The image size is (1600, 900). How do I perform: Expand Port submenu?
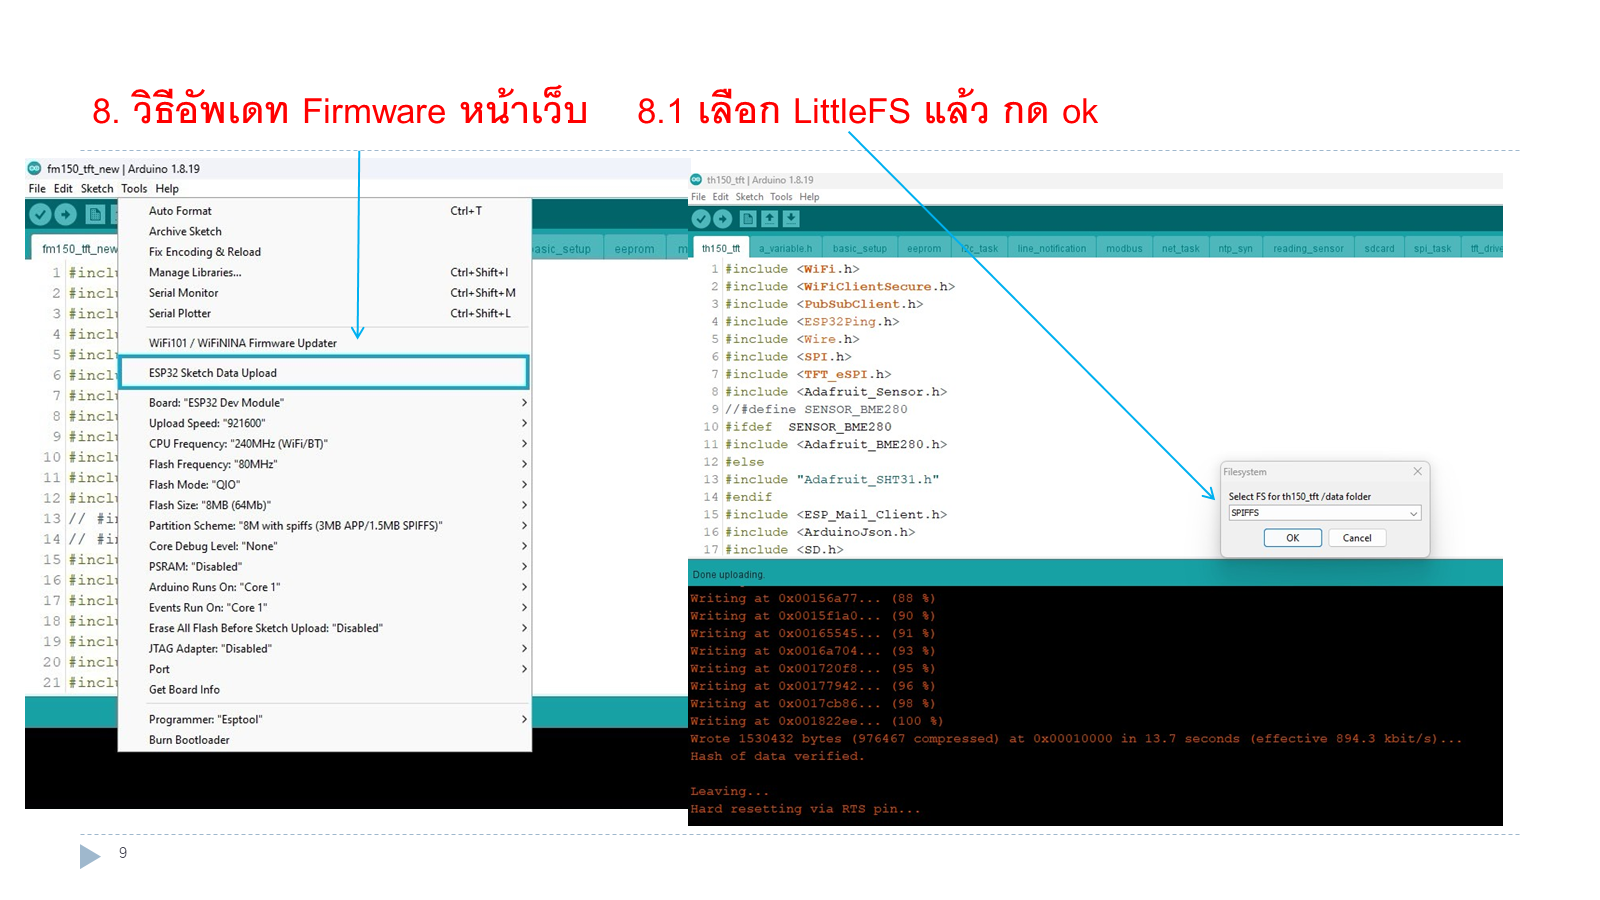(x=324, y=669)
